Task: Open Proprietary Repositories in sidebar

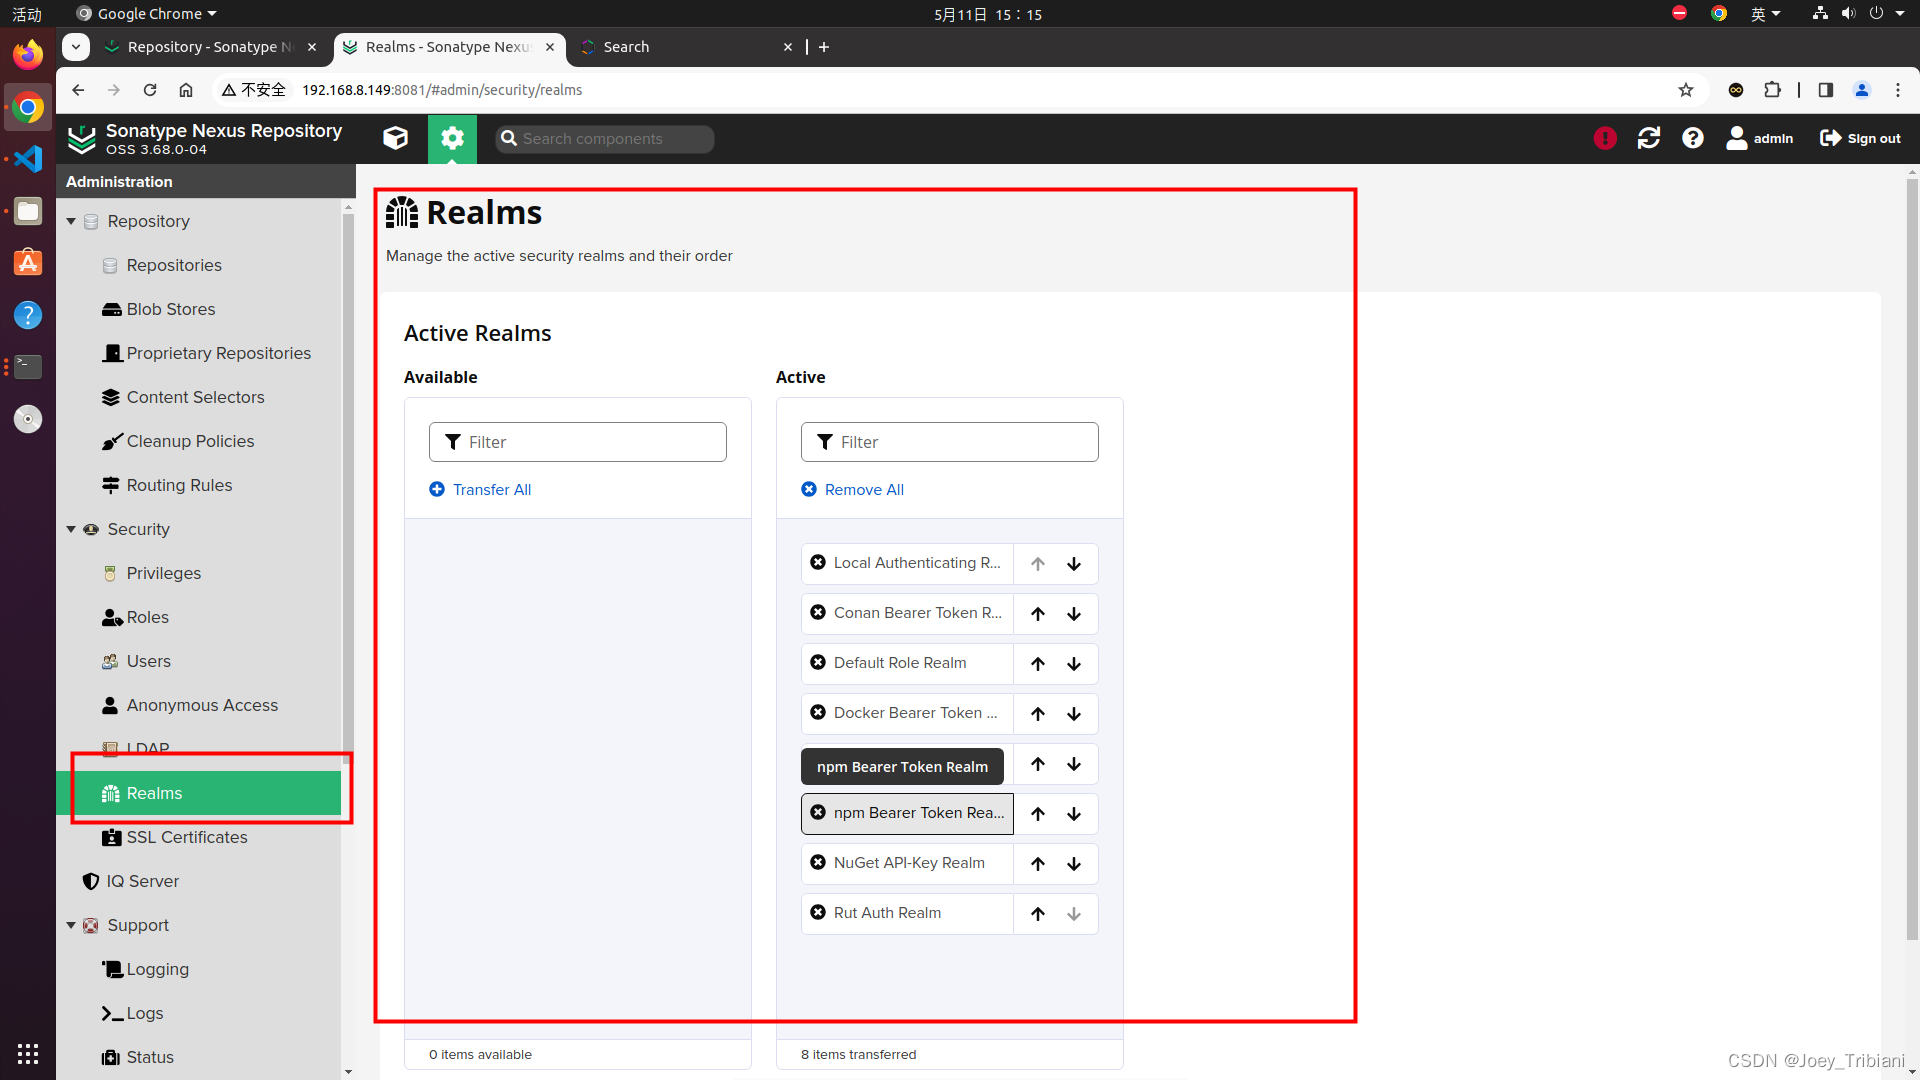Action: (218, 353)
